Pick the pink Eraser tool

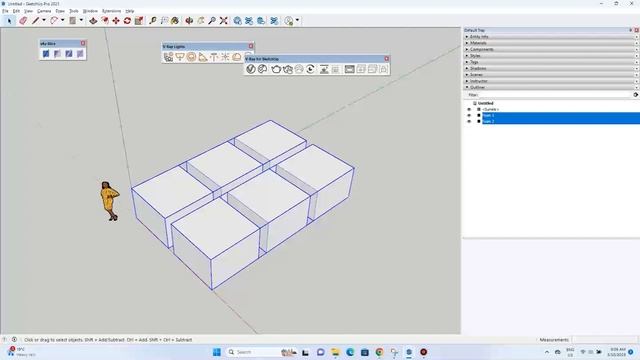(x=23, y=20)
